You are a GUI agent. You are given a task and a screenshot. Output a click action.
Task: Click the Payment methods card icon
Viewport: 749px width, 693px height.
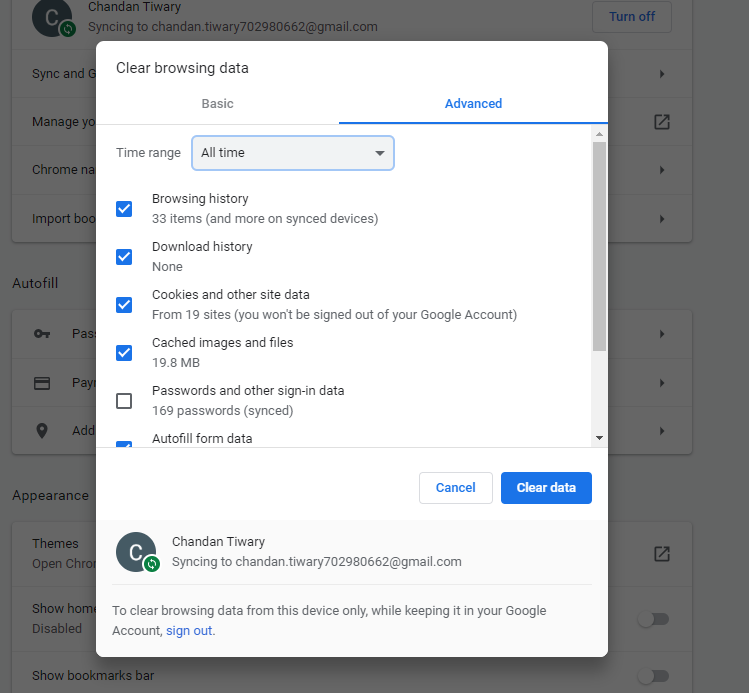(x=42, y=383)
